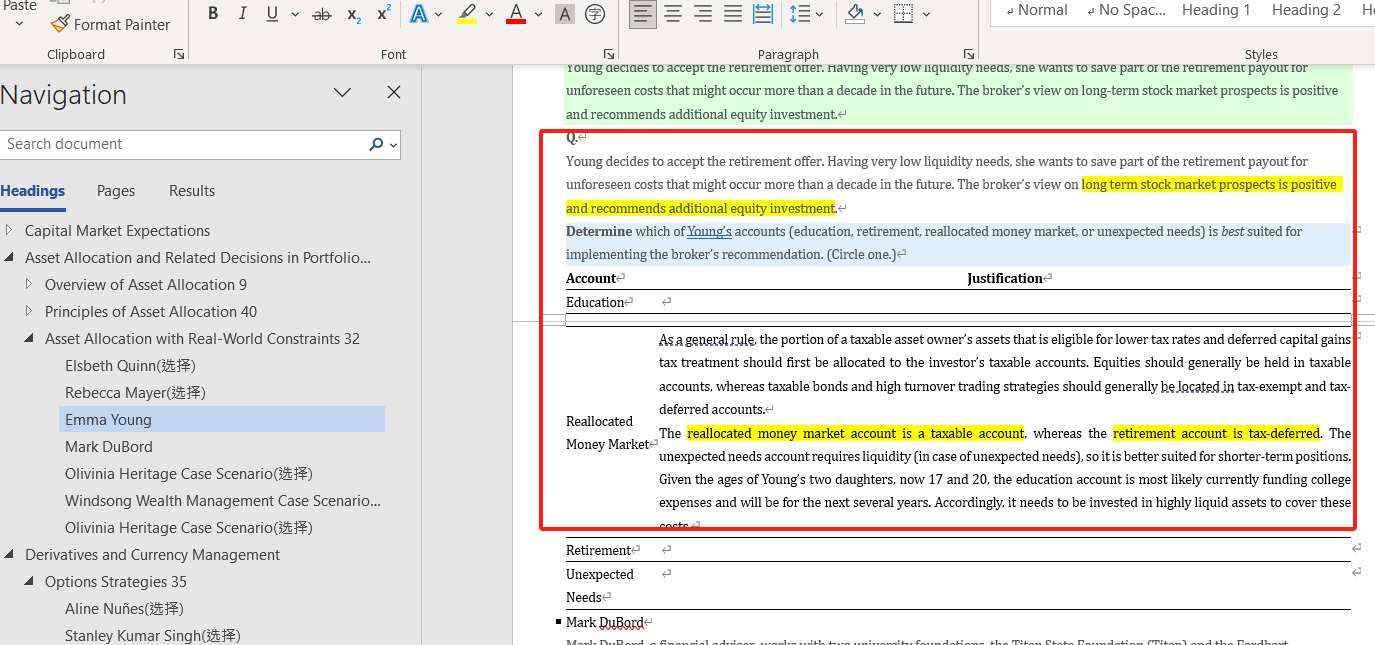Image resolution: width=1375 pixels, height=645 pixels.
Task: Go to the Mark DuBord heading
Action: coord(109,447)
